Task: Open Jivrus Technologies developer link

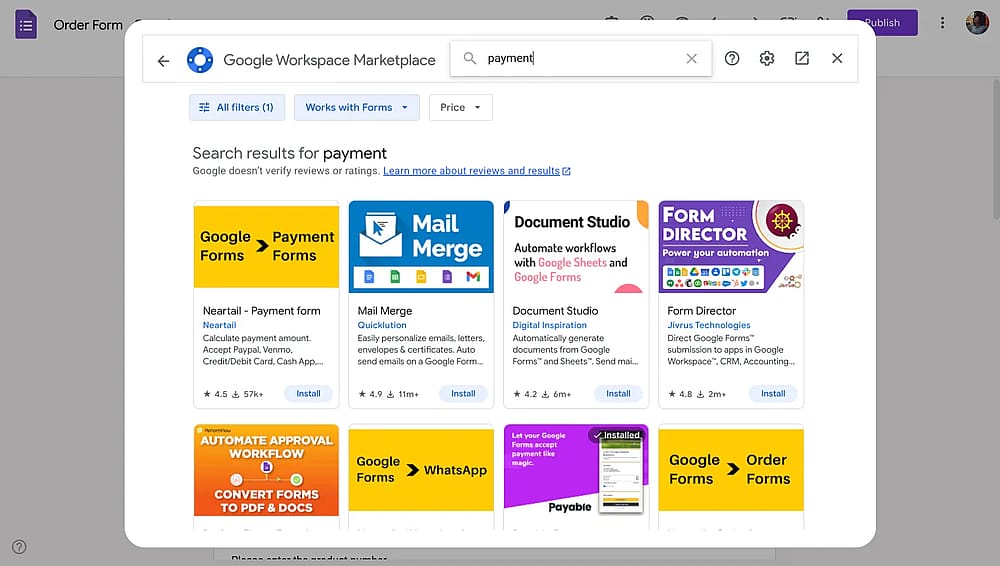Action: click(x=709, y=325)
